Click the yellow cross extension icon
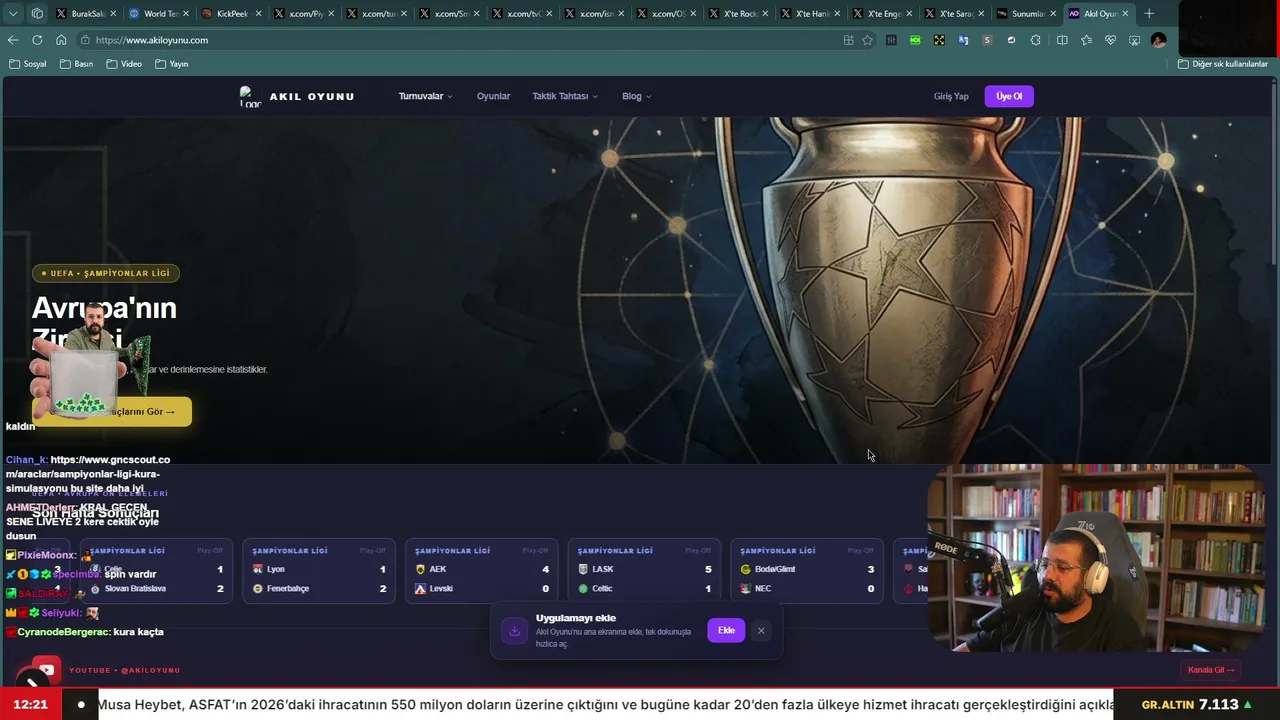This screenshot has width=1280, height=720. coord(939,40)
